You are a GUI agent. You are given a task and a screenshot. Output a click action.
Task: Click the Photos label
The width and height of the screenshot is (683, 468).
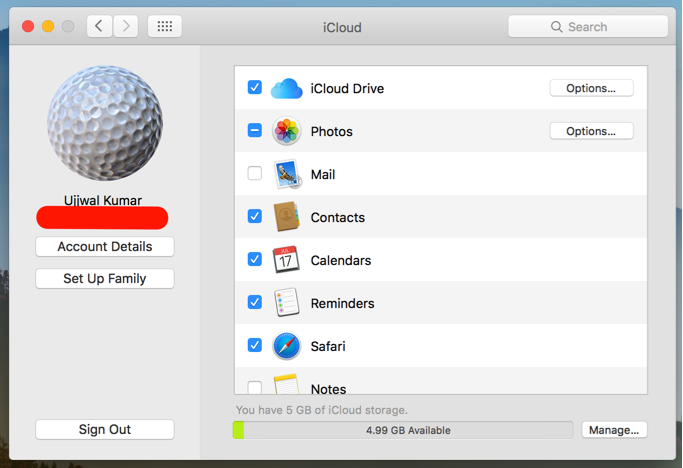click(x=331, y=131)
